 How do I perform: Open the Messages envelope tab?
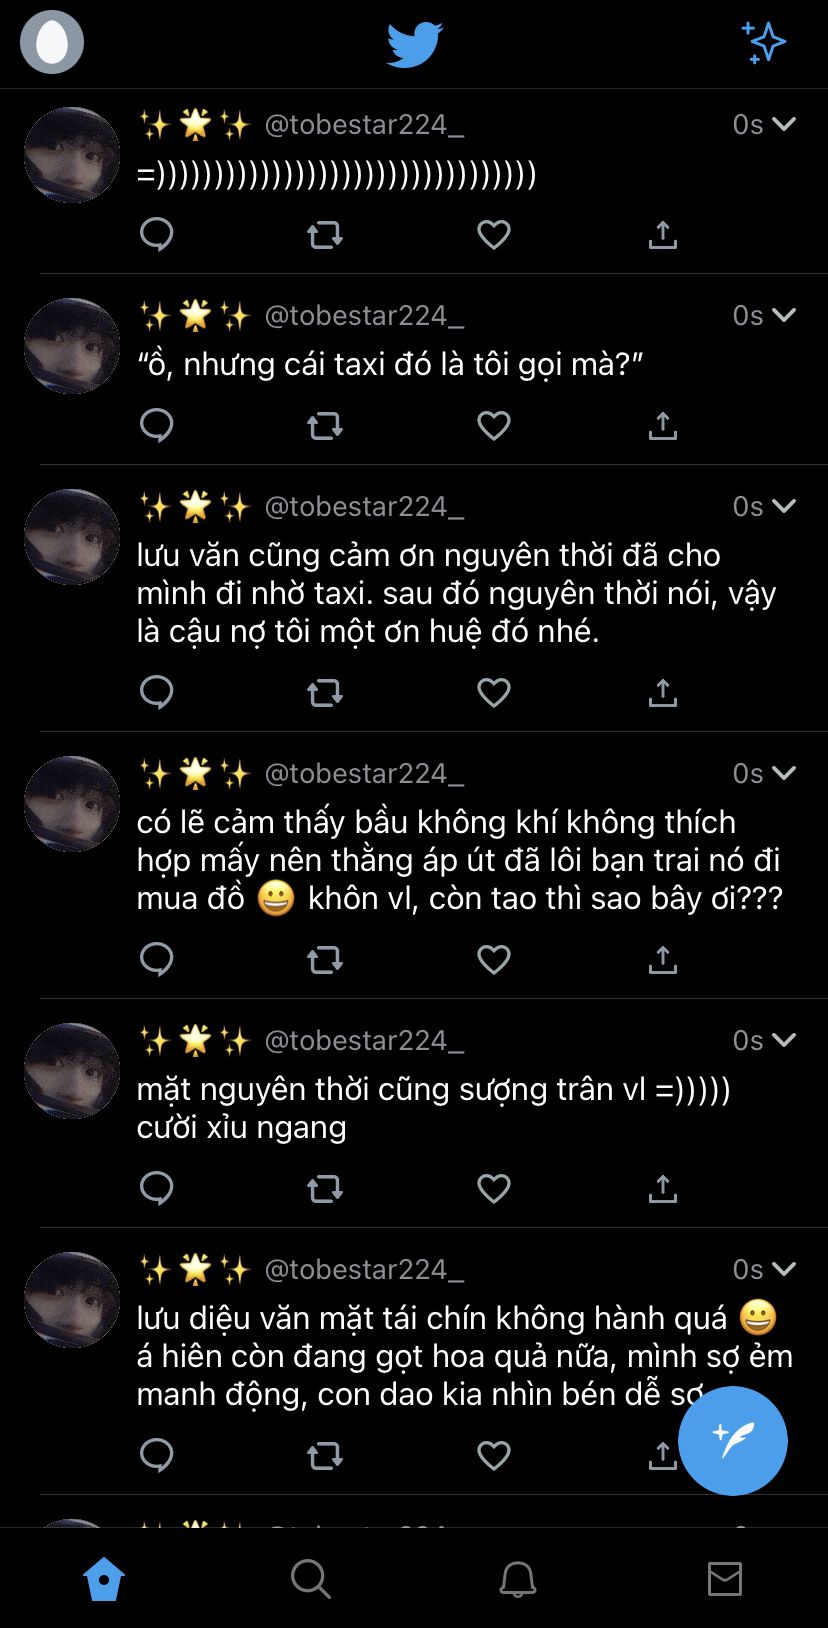pos(725,1579)
